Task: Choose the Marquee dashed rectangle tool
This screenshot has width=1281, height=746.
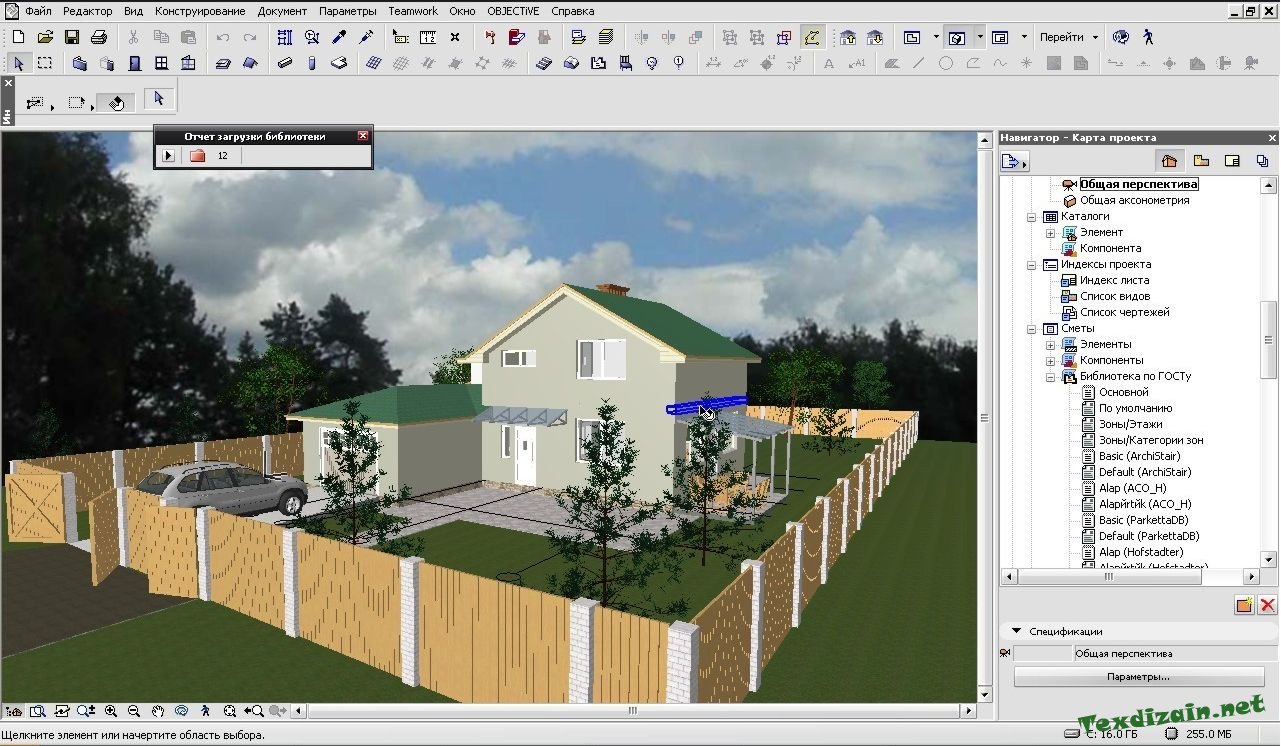Action: [x=45, y=63]
